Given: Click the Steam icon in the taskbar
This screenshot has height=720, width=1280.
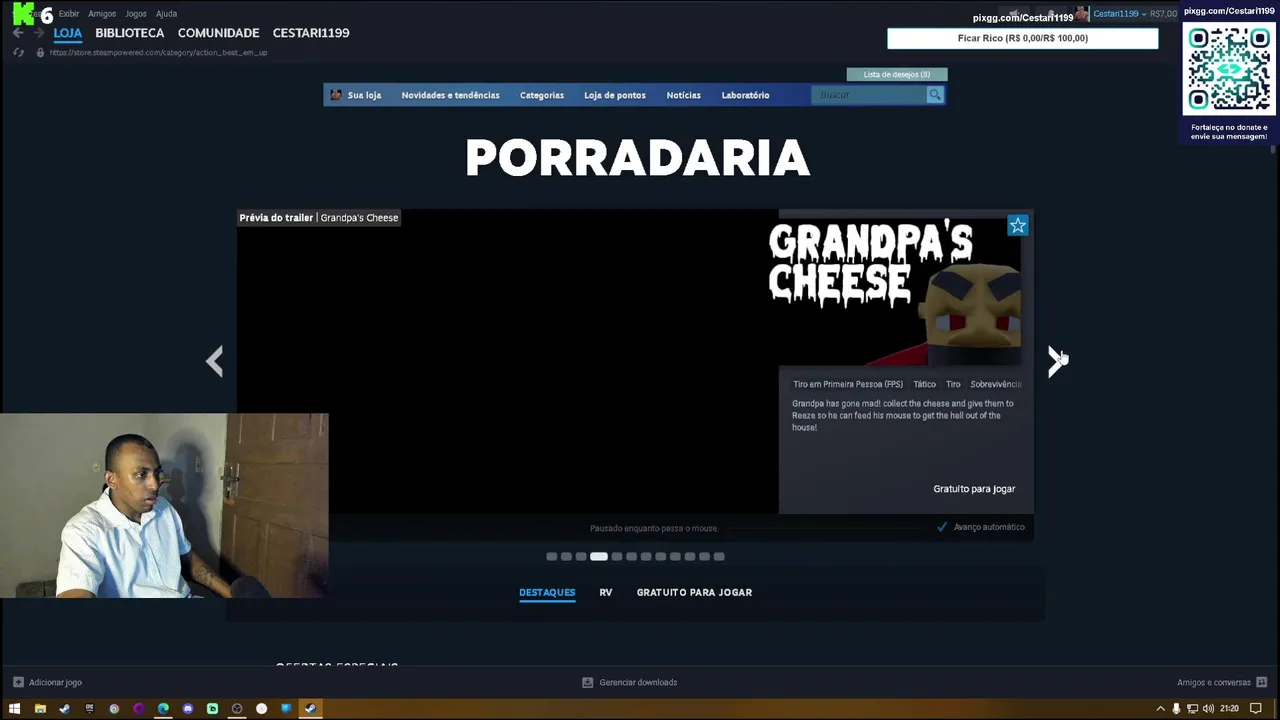Looking at the screenshot, I should click(310, 709).
